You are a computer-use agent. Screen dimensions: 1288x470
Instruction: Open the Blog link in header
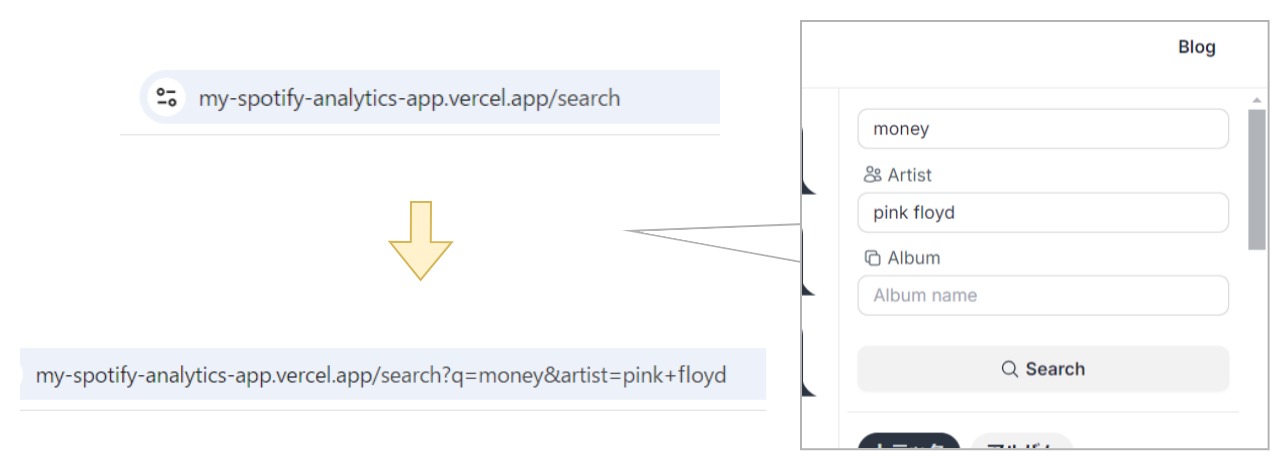click(x=1197, y=48)
